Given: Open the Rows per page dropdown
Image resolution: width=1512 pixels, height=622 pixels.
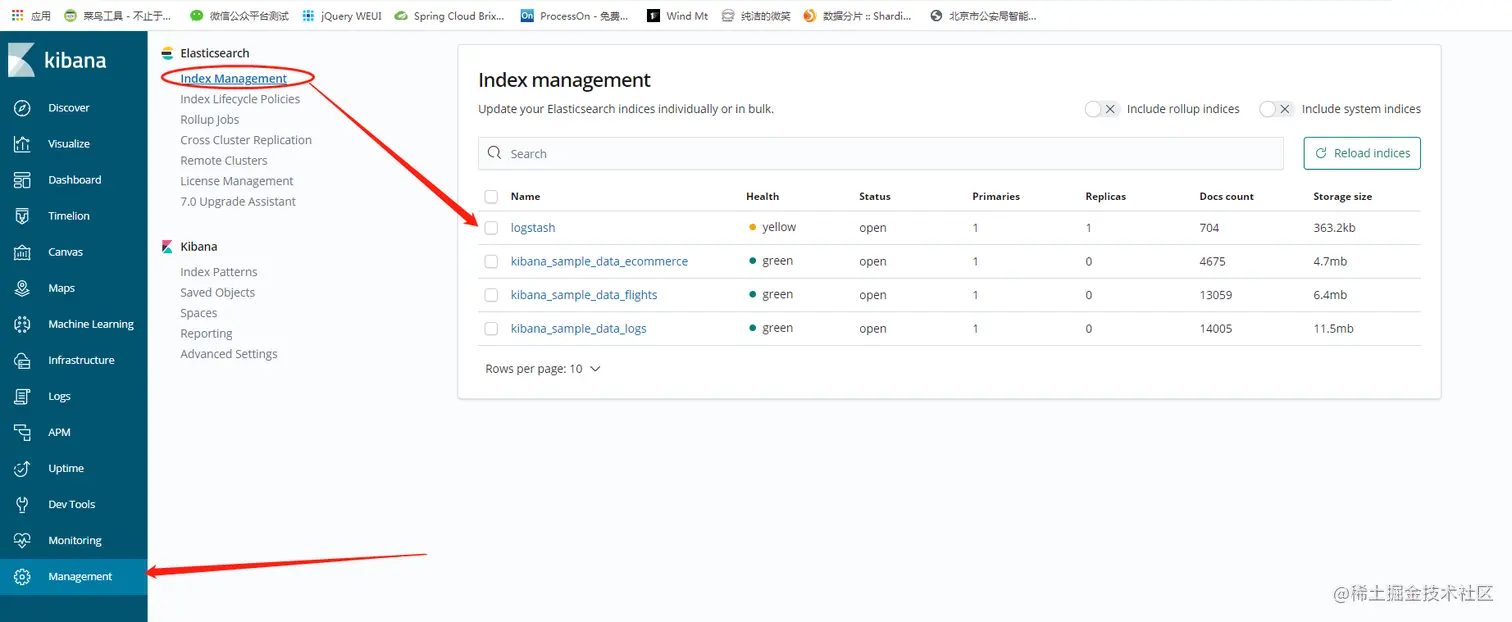Looking at the screenshot, I should [543, 369].
